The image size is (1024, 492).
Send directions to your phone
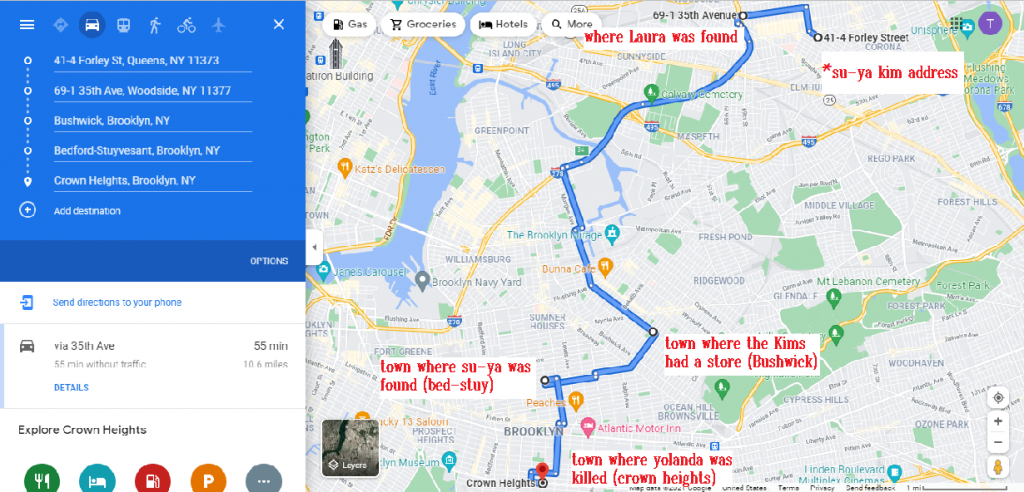point(117,303)
